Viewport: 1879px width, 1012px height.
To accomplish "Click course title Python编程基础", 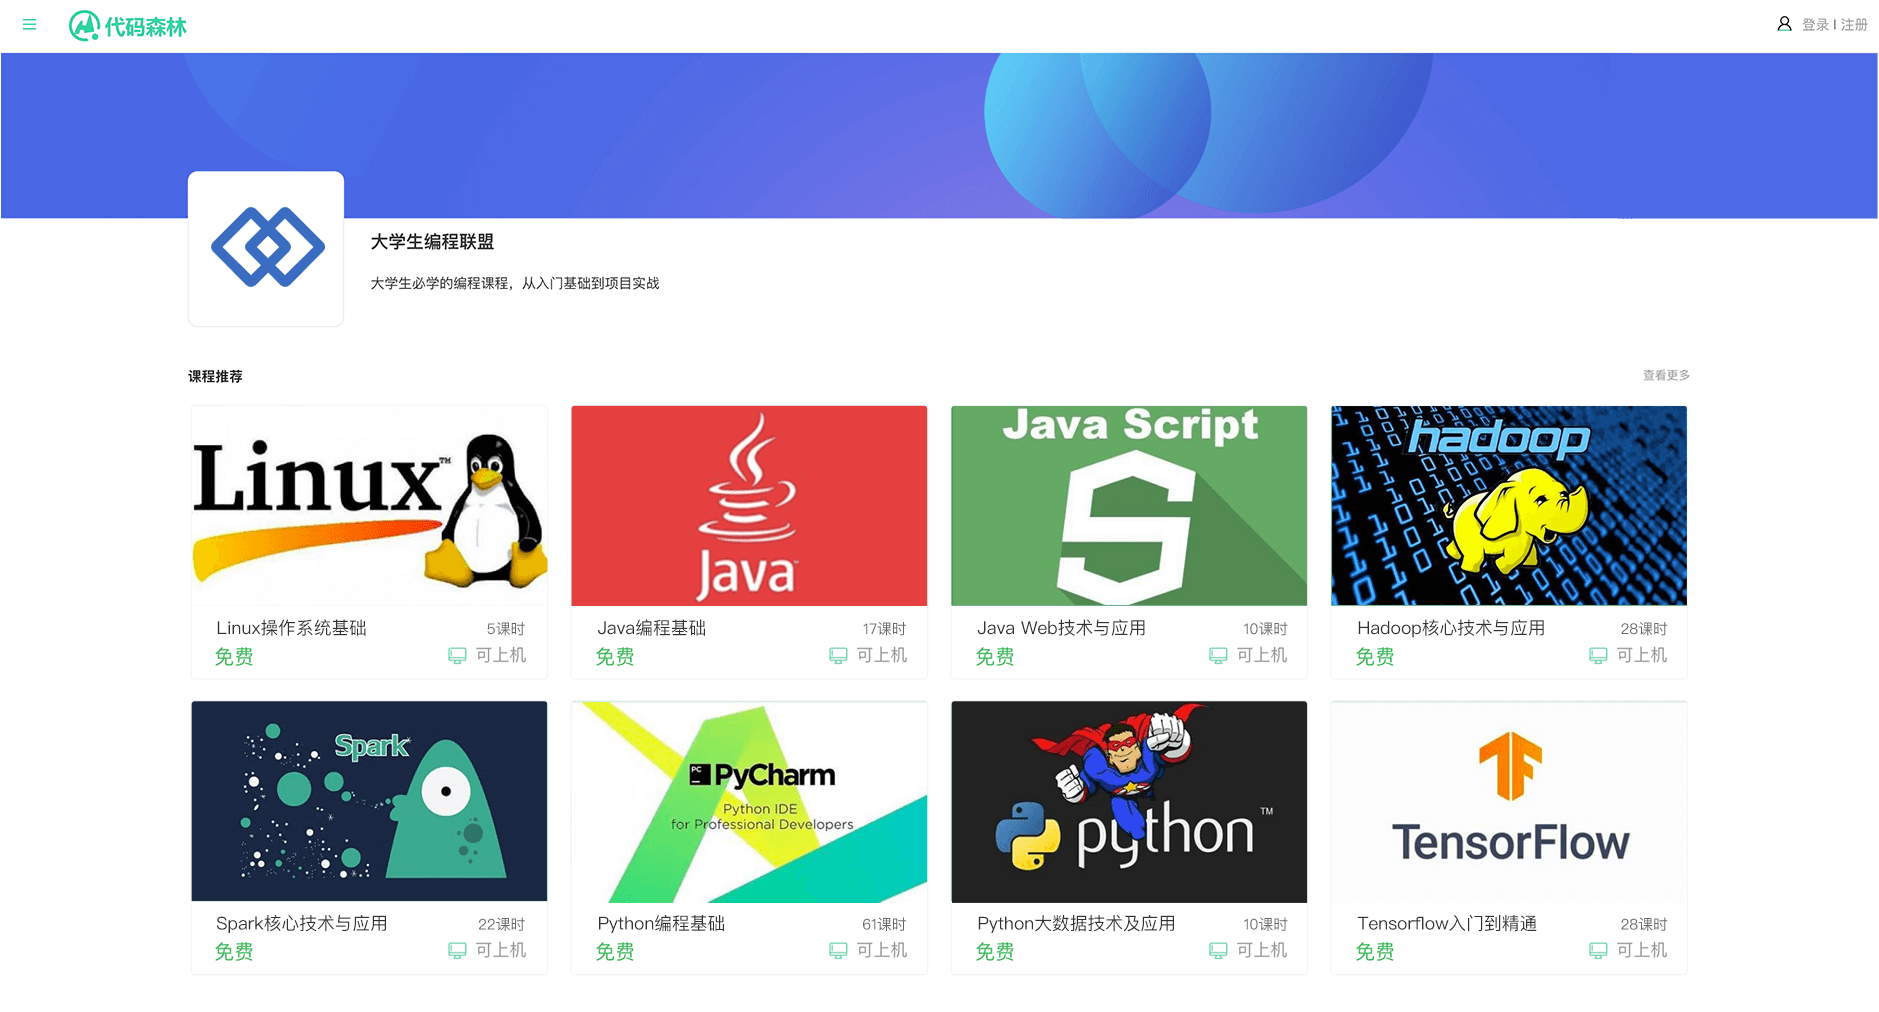I will coord(661,923).
